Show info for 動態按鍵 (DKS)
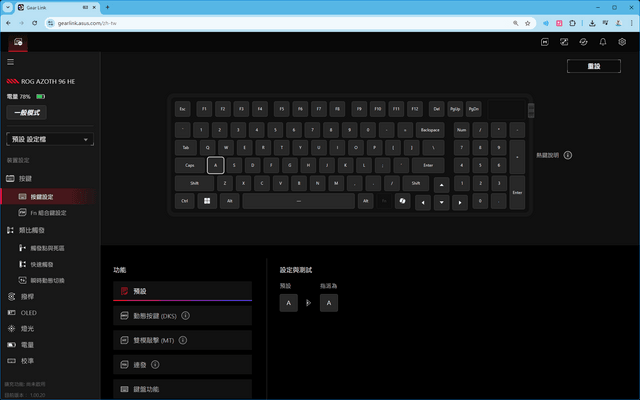Image resolution: width=640 pixels, height=400 pixels. (x=185, y=316)
